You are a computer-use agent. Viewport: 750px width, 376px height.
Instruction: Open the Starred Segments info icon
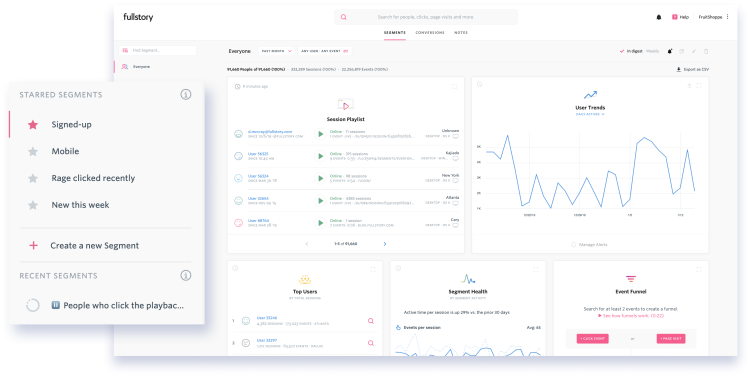[x=186, y=95]
